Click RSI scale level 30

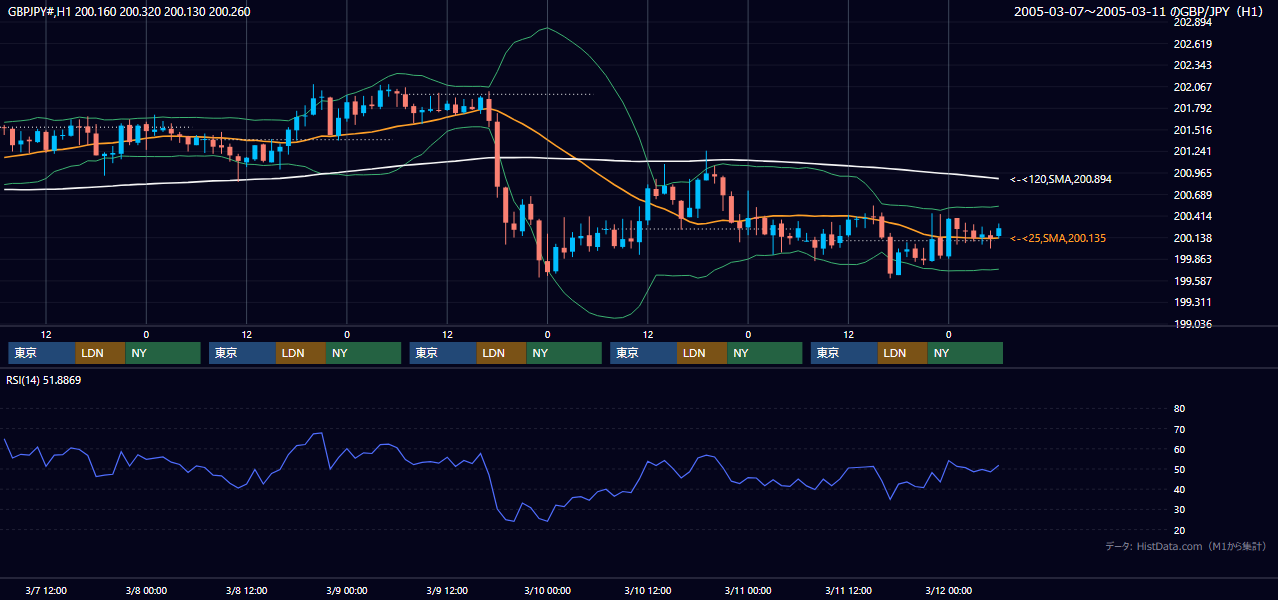pos(1179,510)
